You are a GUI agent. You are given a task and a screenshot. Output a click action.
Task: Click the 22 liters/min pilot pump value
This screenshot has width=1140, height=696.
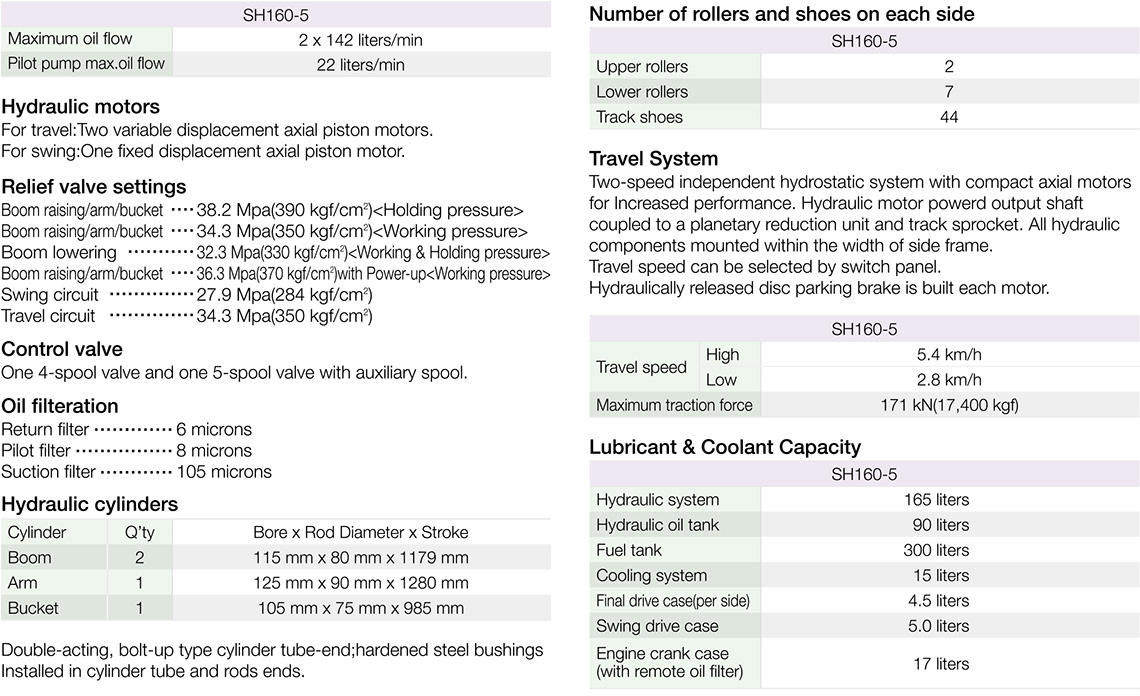point(361,65)
